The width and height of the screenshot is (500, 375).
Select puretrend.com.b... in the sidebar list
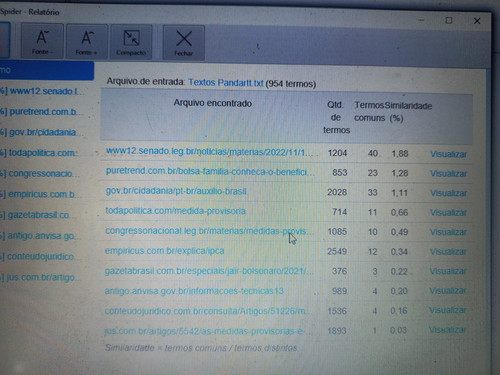tap(41, 112)
